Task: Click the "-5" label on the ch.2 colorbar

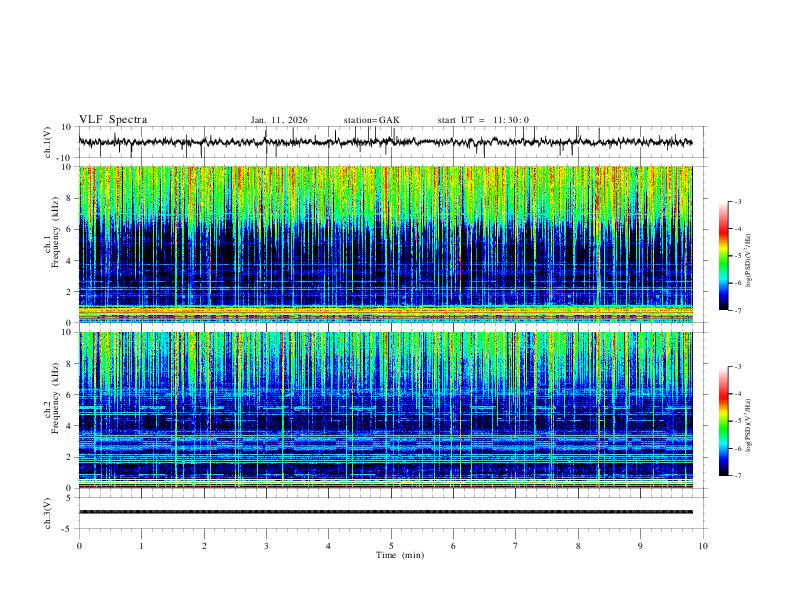Action: [x=737, y=421]
